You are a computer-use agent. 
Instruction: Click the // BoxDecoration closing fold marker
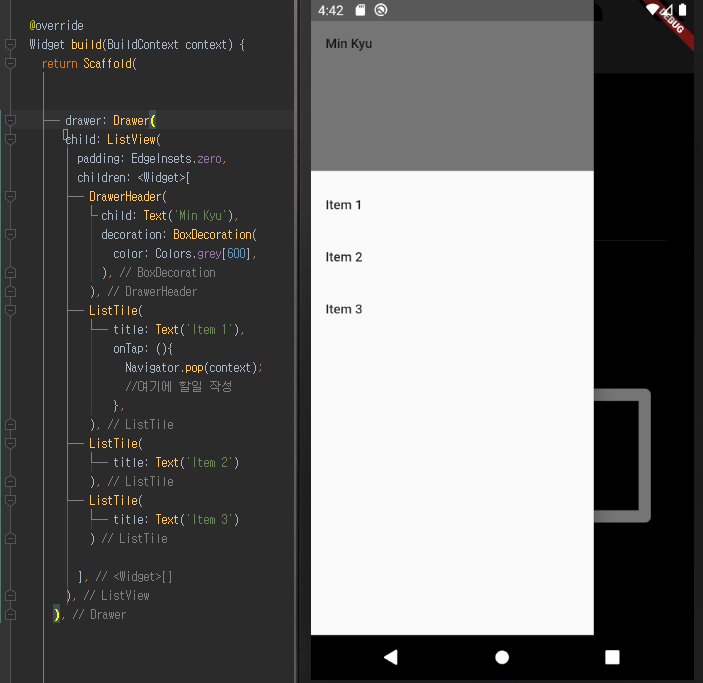click(x=10, y=272)
